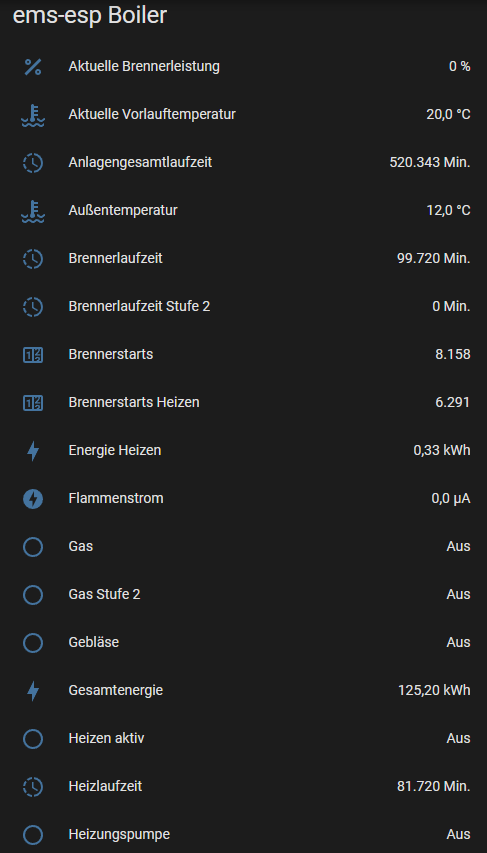Click the clock icon for Anlagengesamtlaufzeit
This screenshot has height=853, width=487.
pyautogui.click(x=33, y=163)
